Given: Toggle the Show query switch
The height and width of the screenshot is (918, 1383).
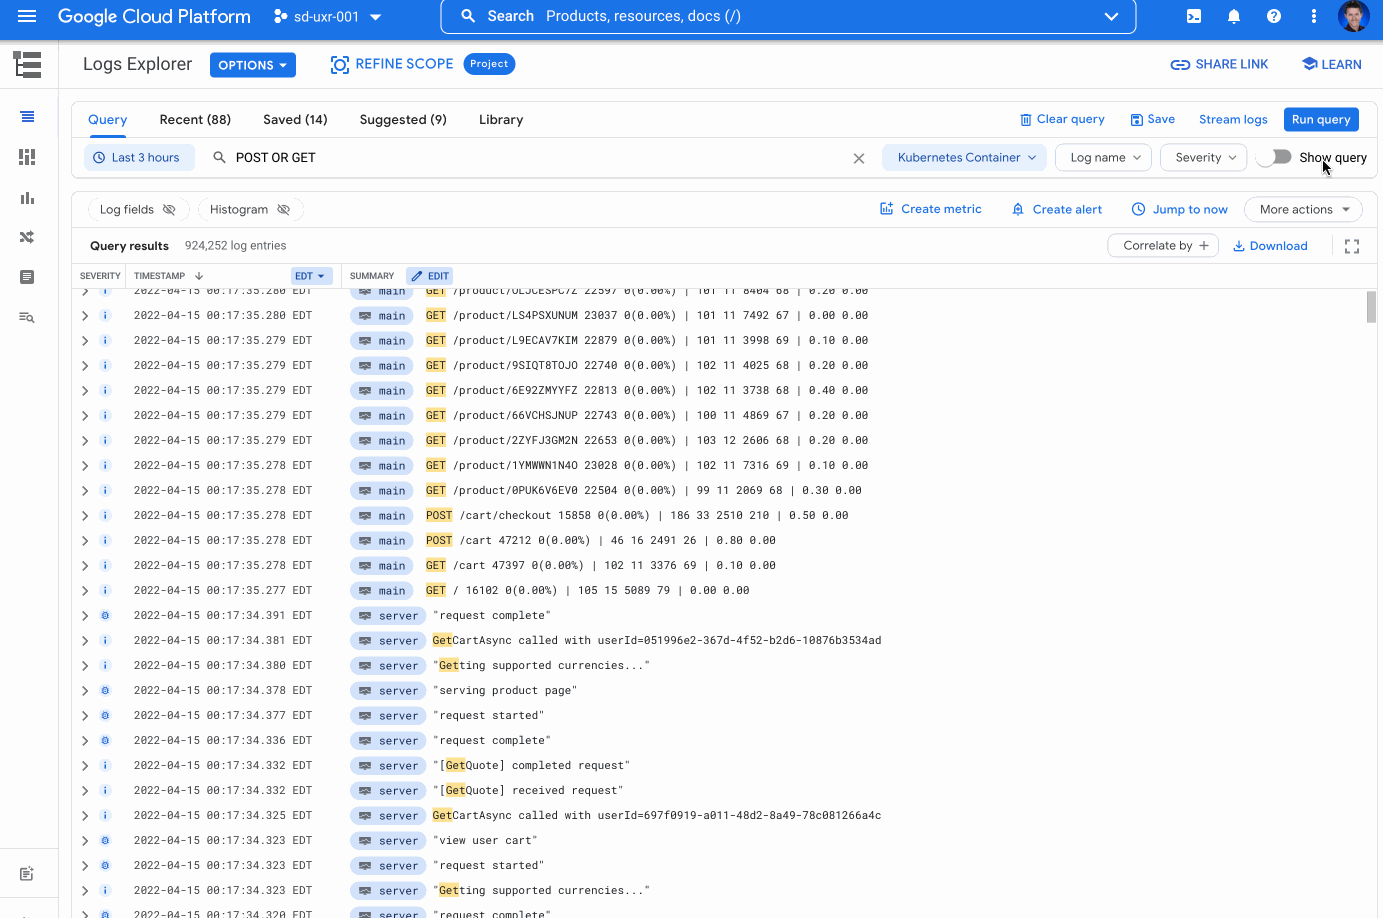Looking at the screenshot, I should coord(1274,157).
